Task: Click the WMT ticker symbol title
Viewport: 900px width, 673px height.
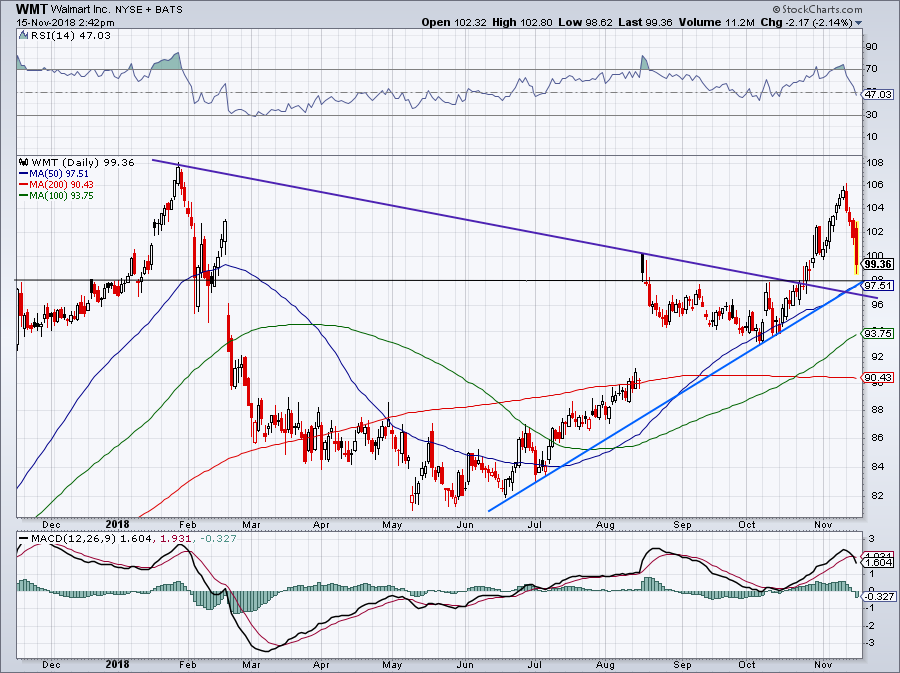Action: click(32, 9)
